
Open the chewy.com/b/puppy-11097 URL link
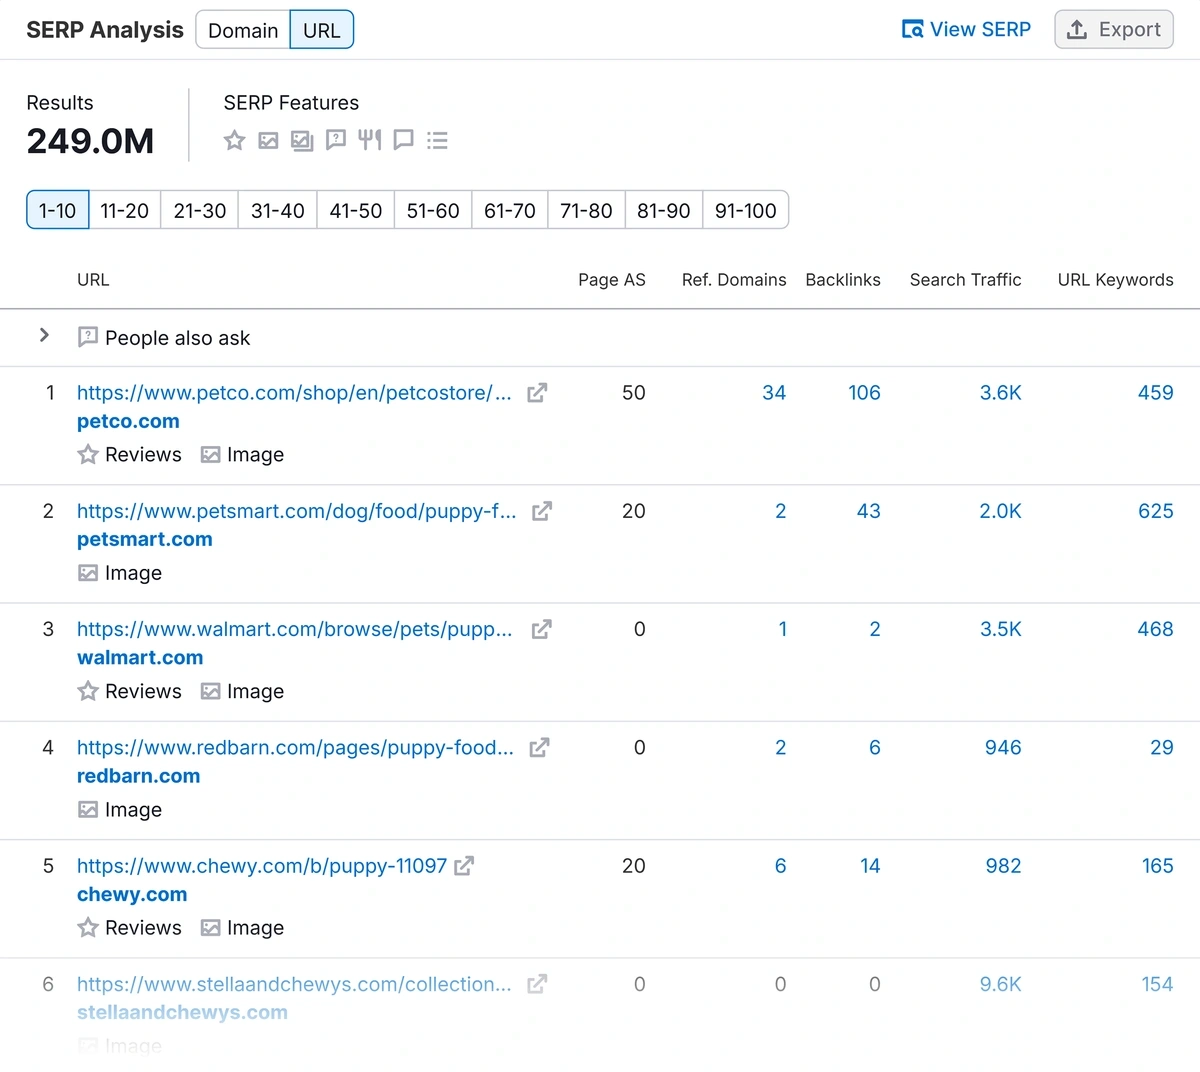(262, 866)
